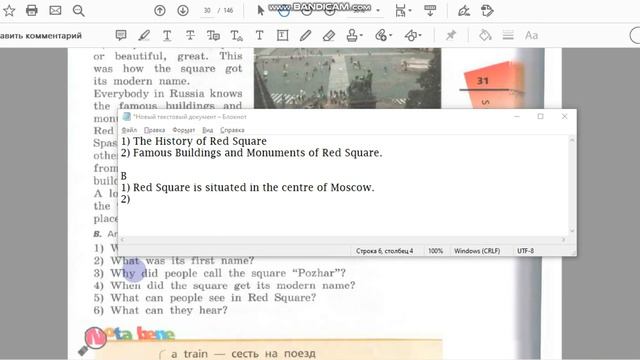Select the eraser tool
This screenshot has height=360, width=640.
click(x=329, y=36)
